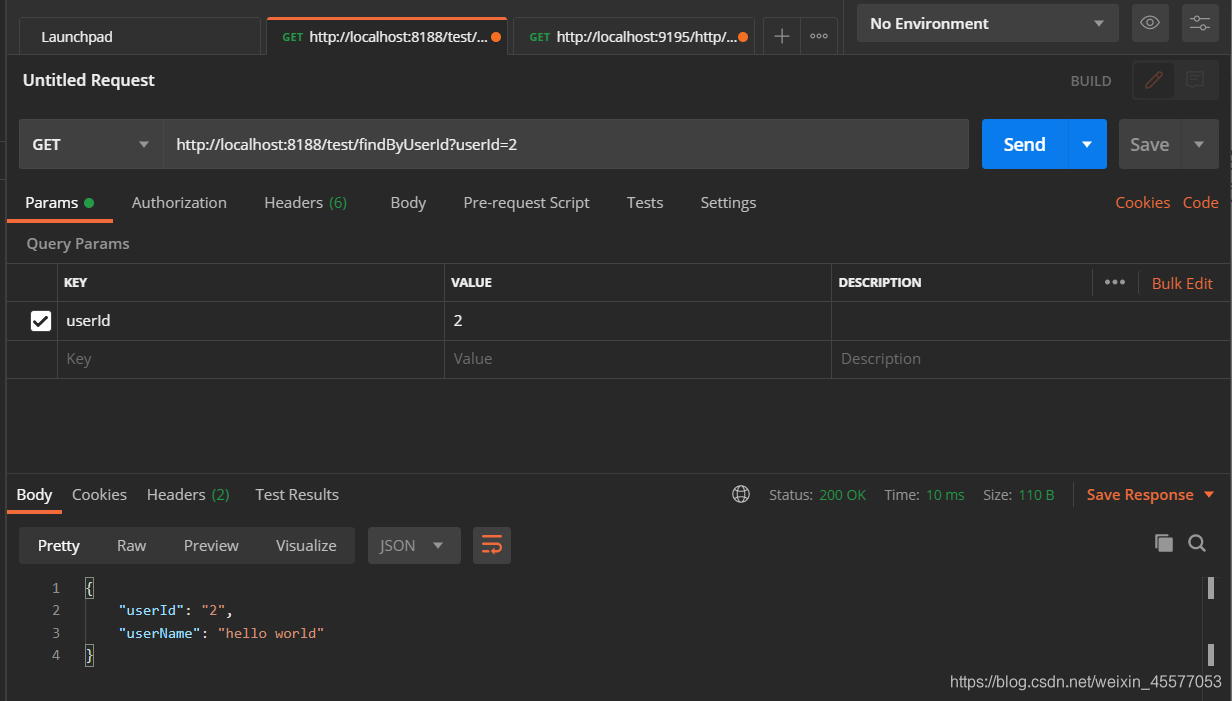
Task: Open the Tests tab
Action: [645, 203]
